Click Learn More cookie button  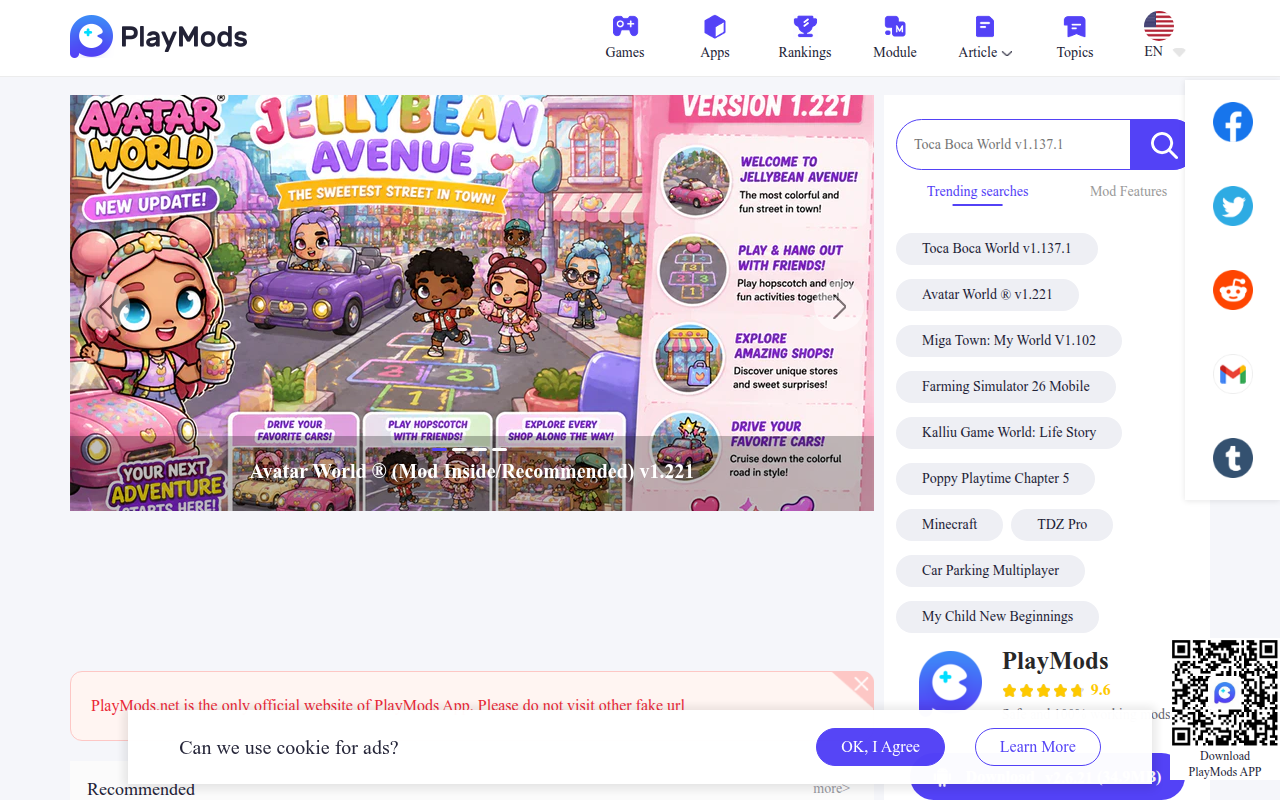(1038, 747)
